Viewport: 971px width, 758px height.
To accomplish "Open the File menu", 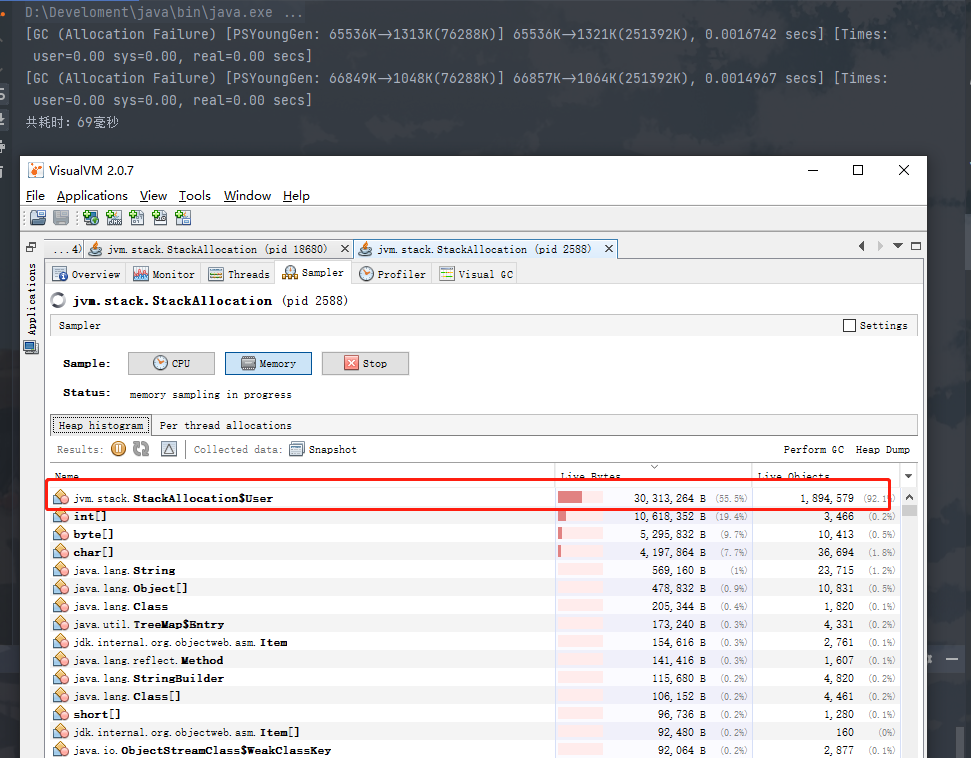I will pyautogui.click(x=35, y=196).
